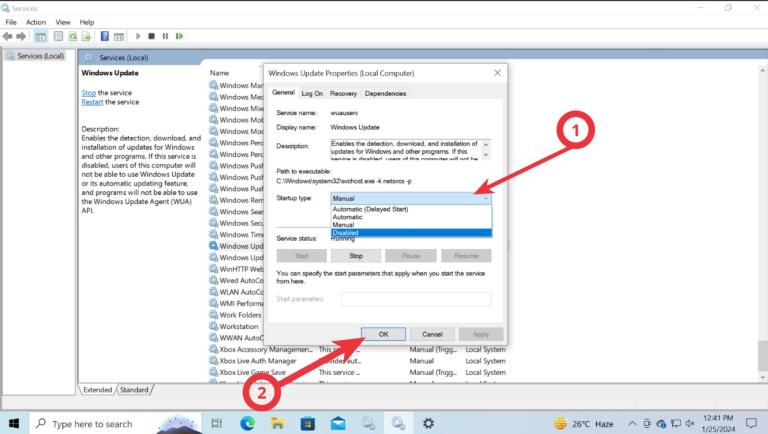Launch Microsoft Edge from the taskbar
Image resolution: width=768 pixels, height=434 pixels.
[x=247, y=423]
